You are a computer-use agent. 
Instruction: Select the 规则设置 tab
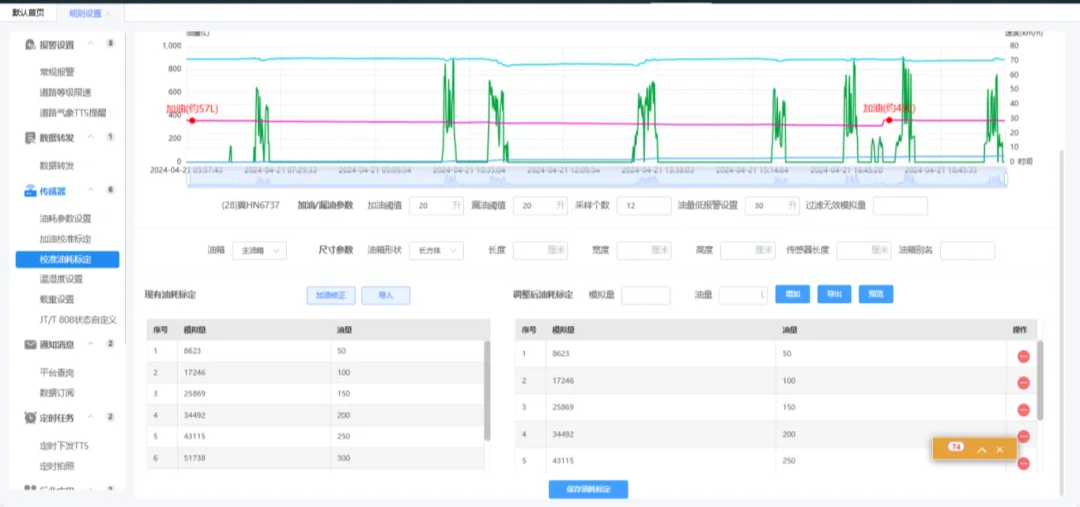click(x=85, y=13)
